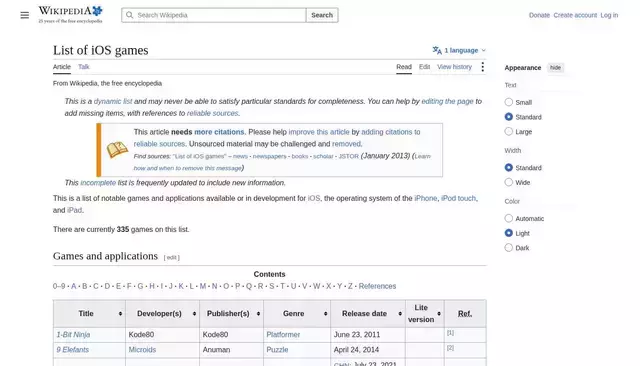Open the Puzzle genre link
The image size is (640, 366).
tap(277, 350)
